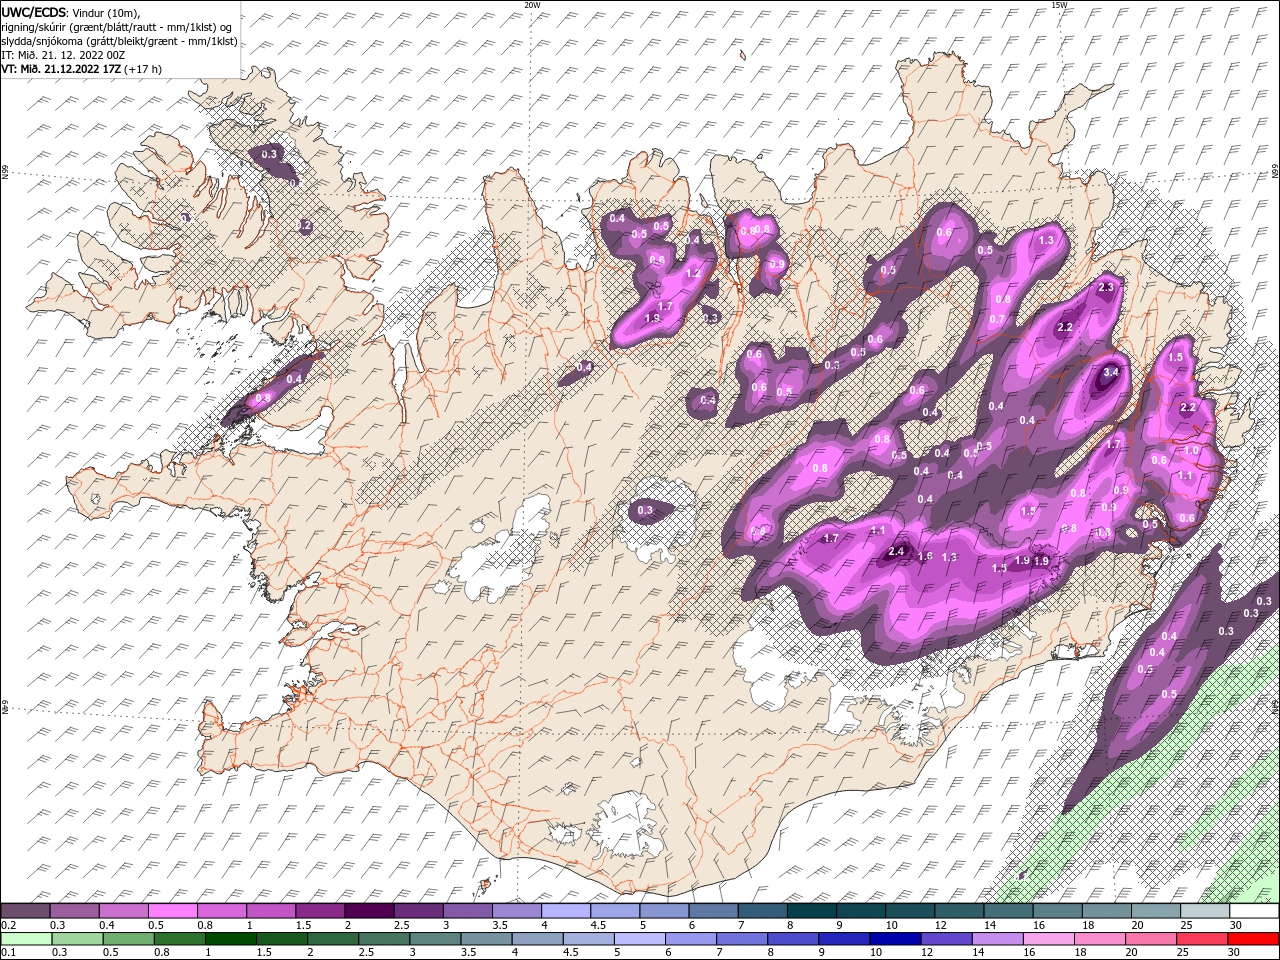The height and width of the screenshot is (960, 1280).
Task: Click the 2.3 snowfall value on map
Action: [1106, 287]
